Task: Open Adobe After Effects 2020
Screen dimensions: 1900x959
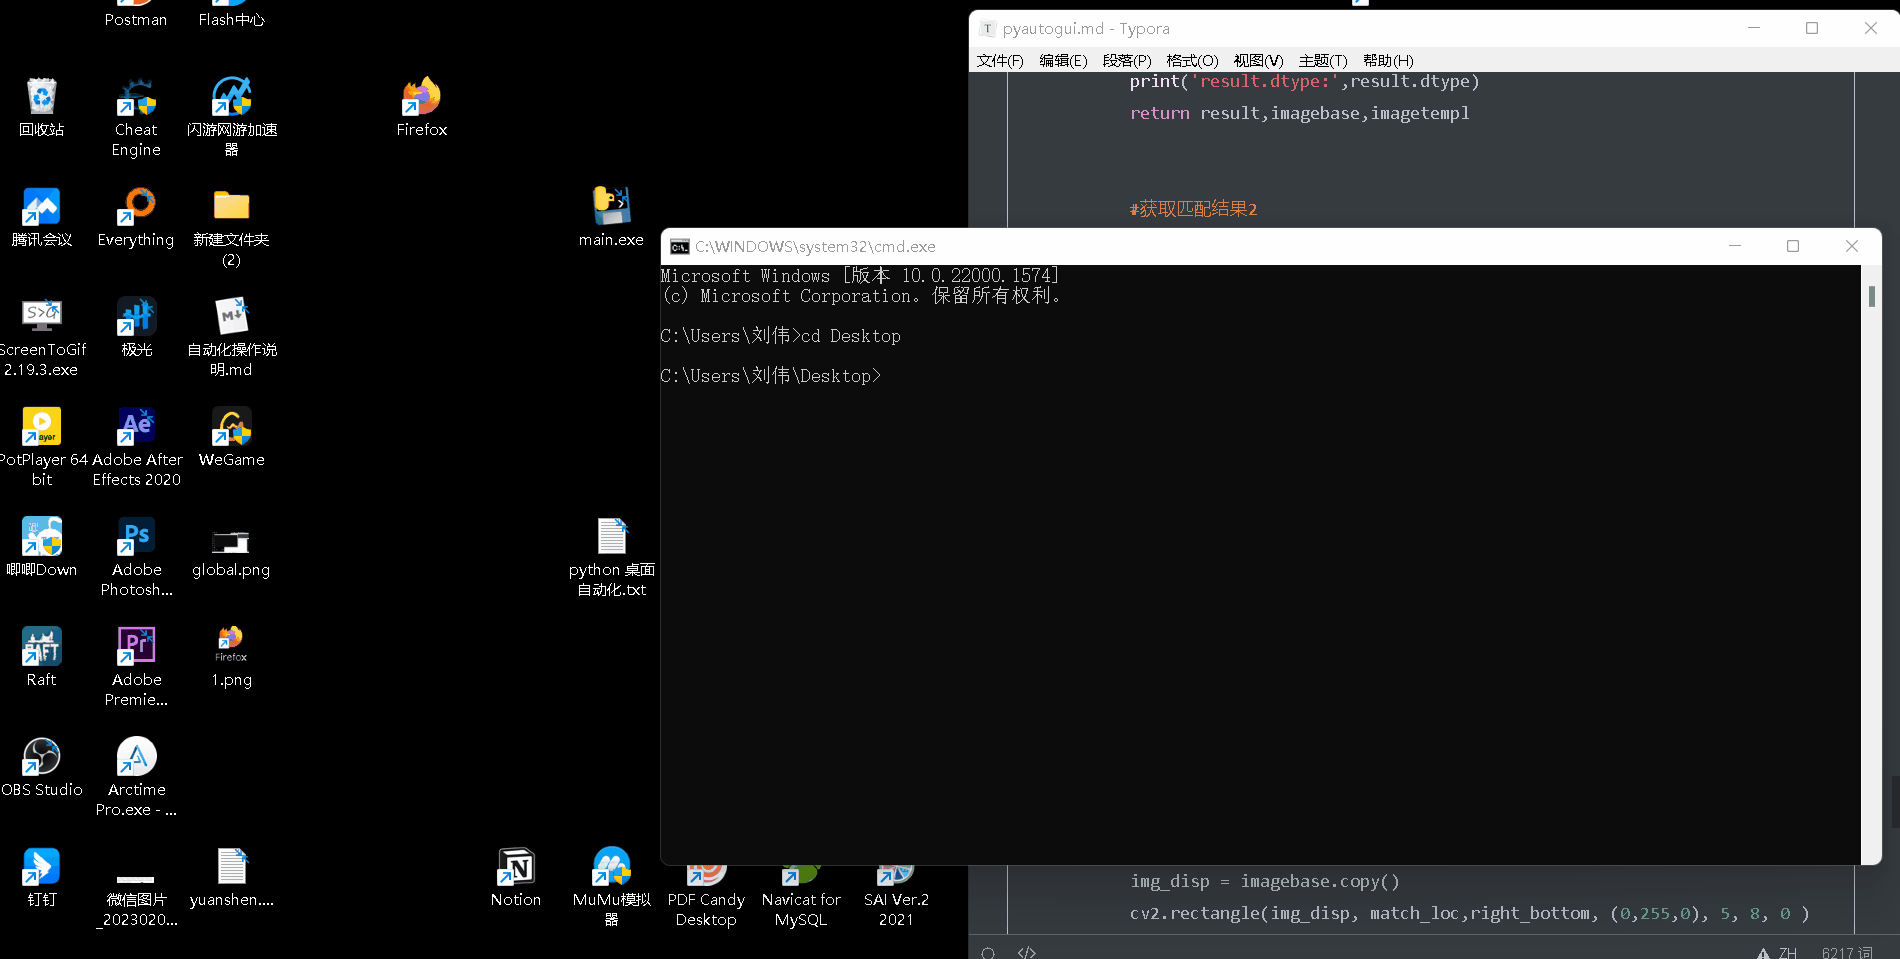Action: 135,427
